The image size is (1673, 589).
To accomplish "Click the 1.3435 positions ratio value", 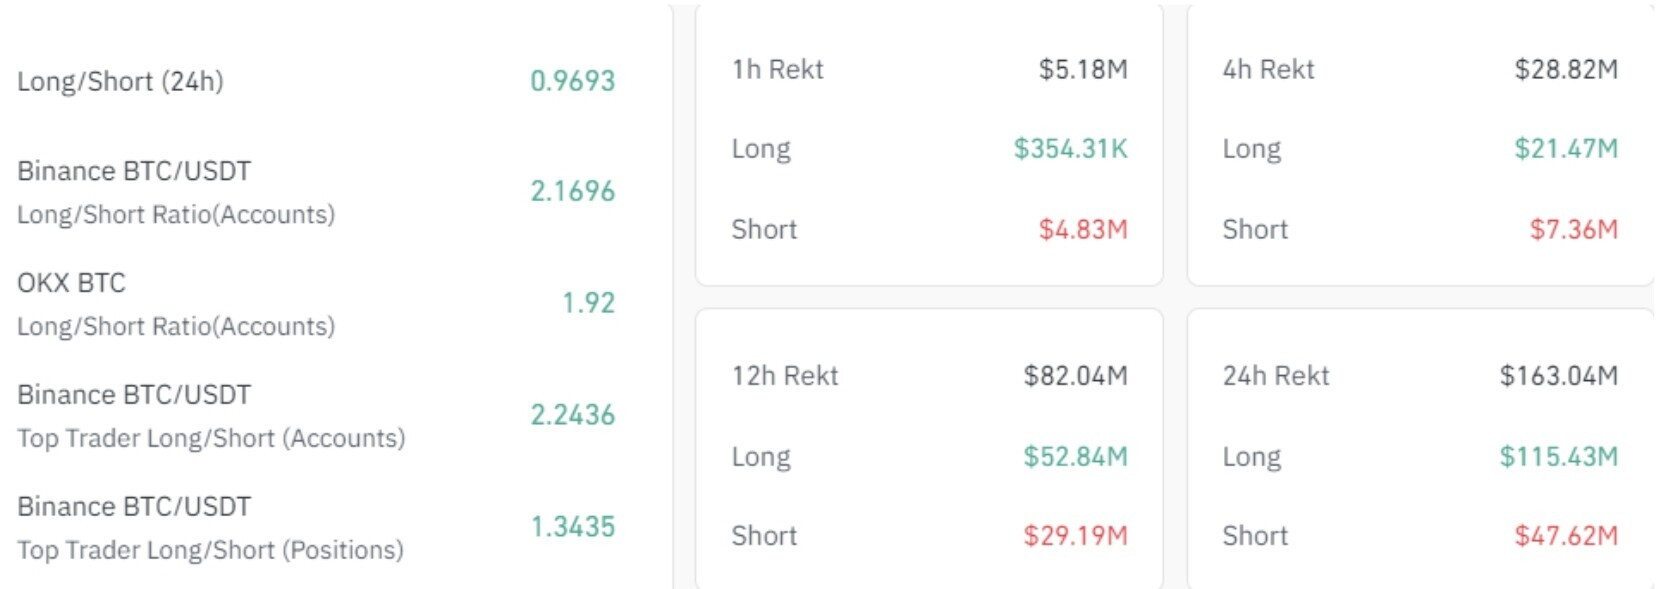I will click(572, 527).
